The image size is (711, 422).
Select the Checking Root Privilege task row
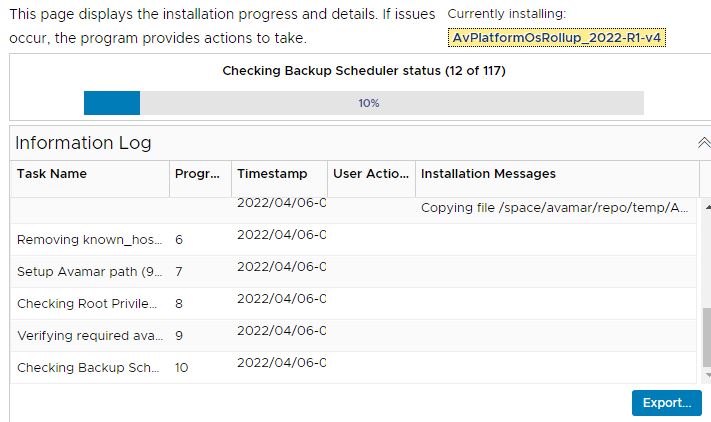88,304
